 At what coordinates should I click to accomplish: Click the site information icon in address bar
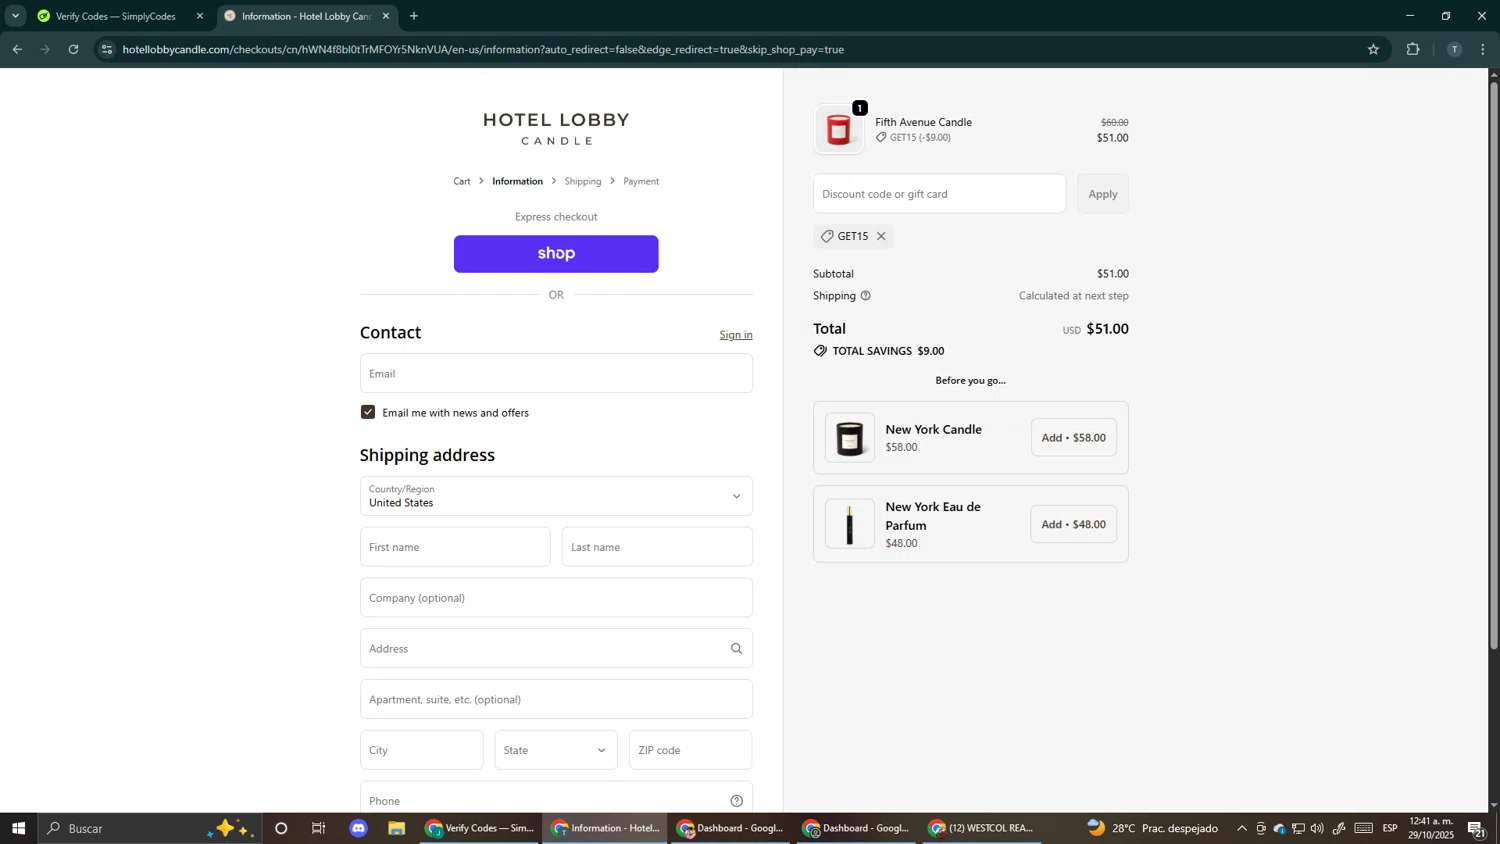click(x=108, y=49)
